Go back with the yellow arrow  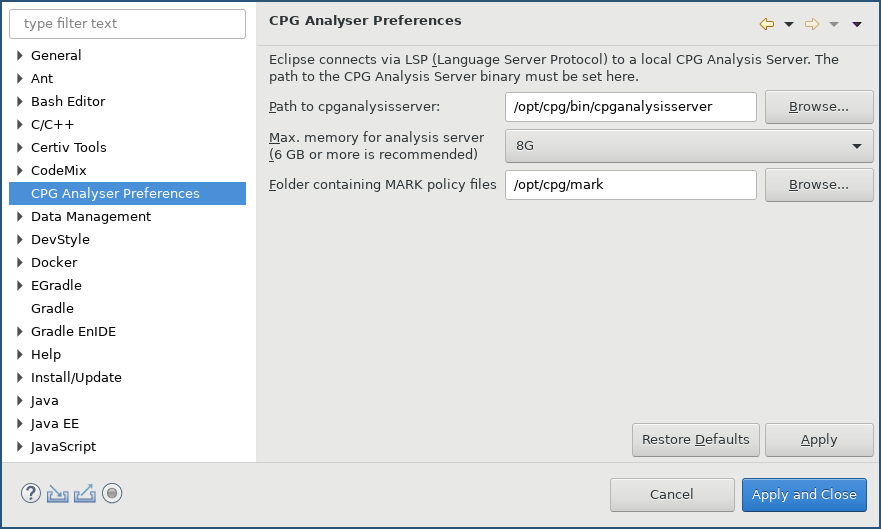[x=768, y=23]
